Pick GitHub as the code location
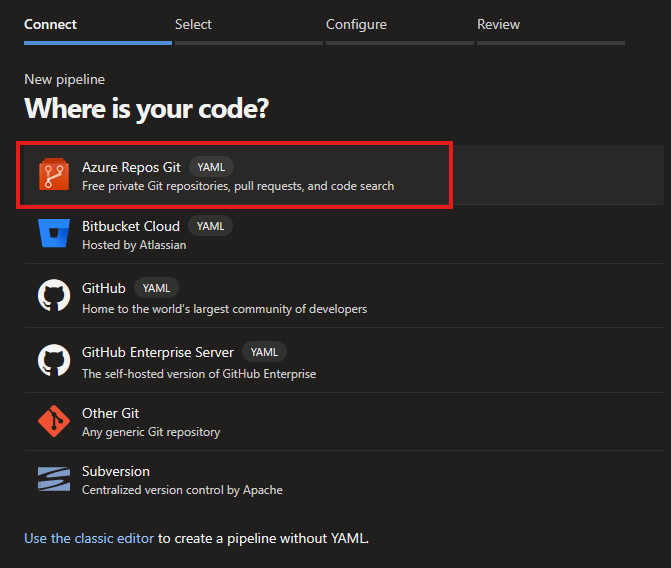 click(104, 288)
